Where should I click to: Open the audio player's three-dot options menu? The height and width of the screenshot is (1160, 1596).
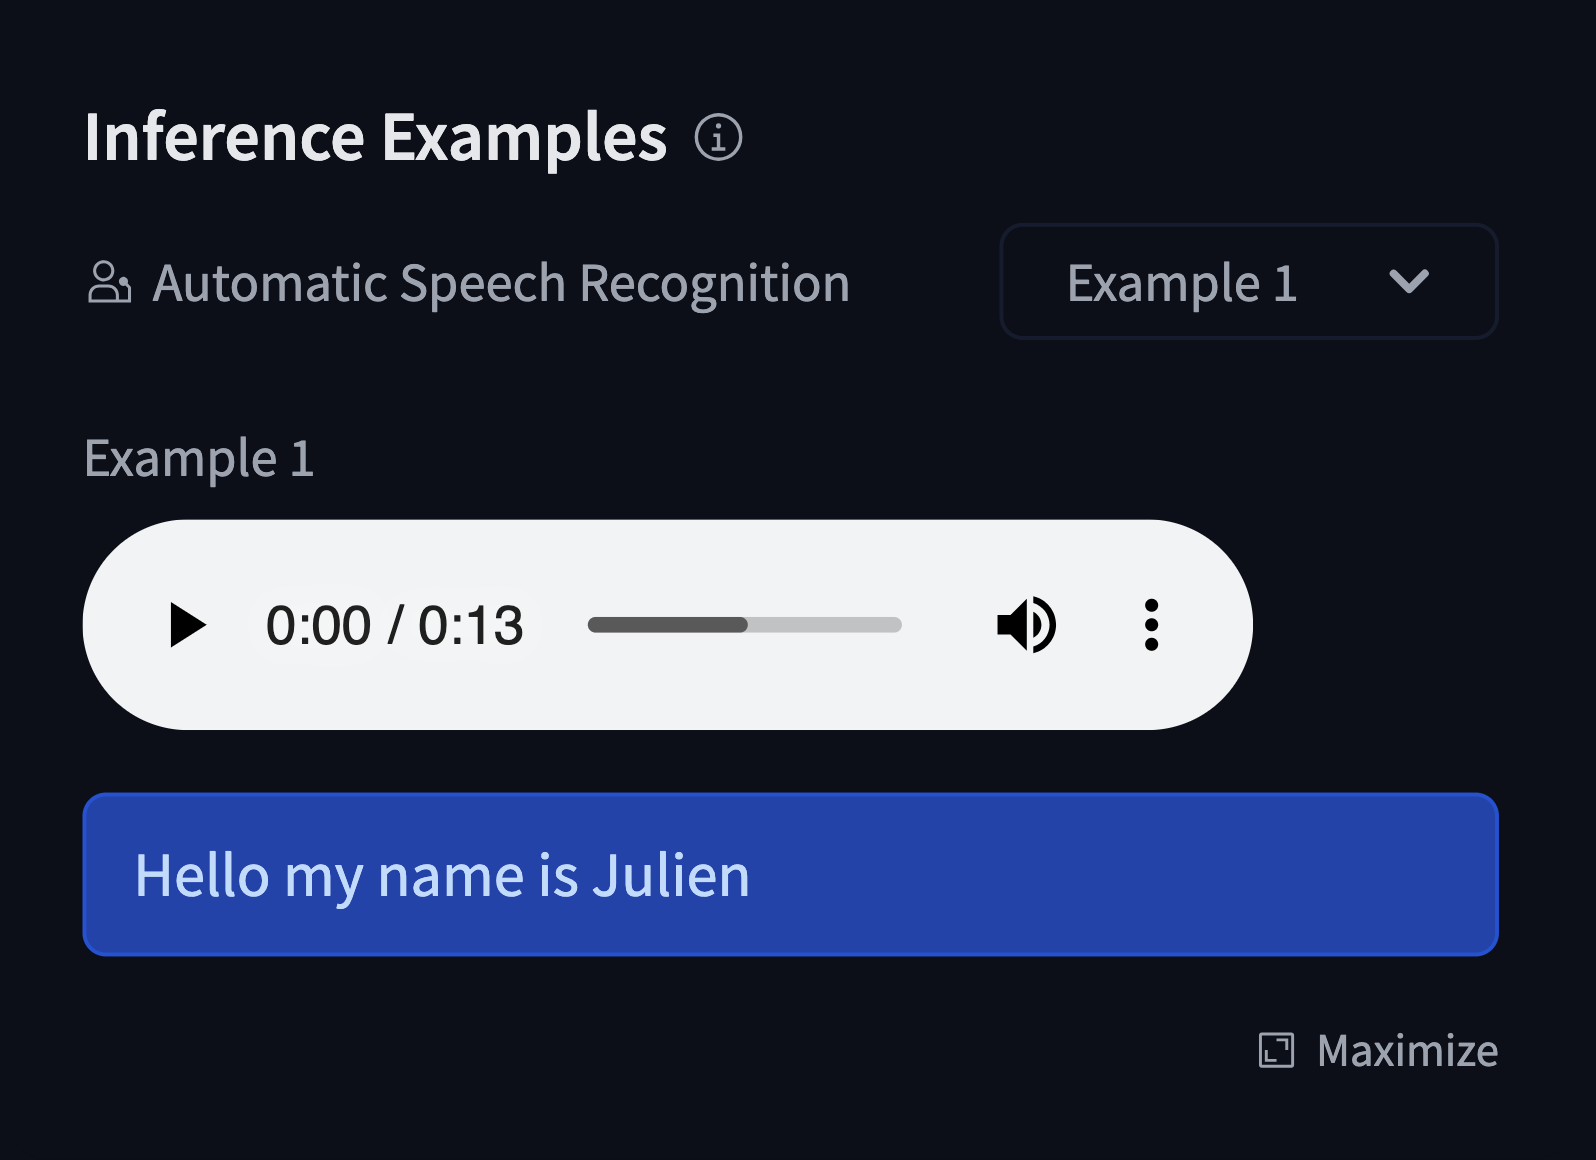point(1151,625)
